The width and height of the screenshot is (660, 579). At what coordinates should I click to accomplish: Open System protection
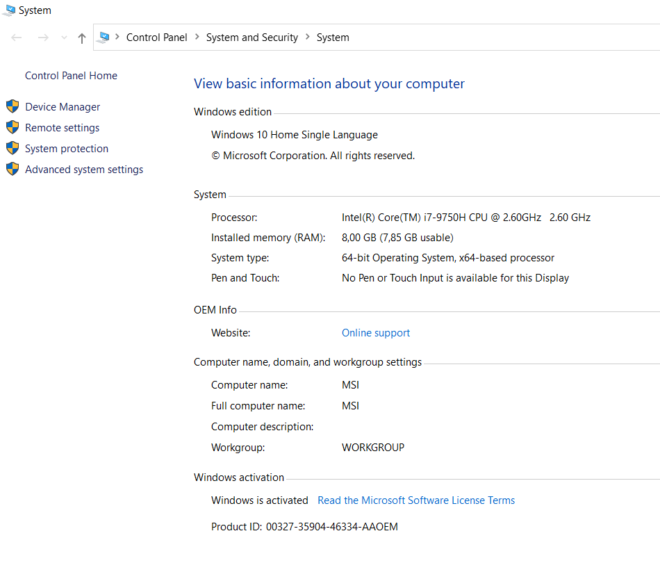click(67, 149)
